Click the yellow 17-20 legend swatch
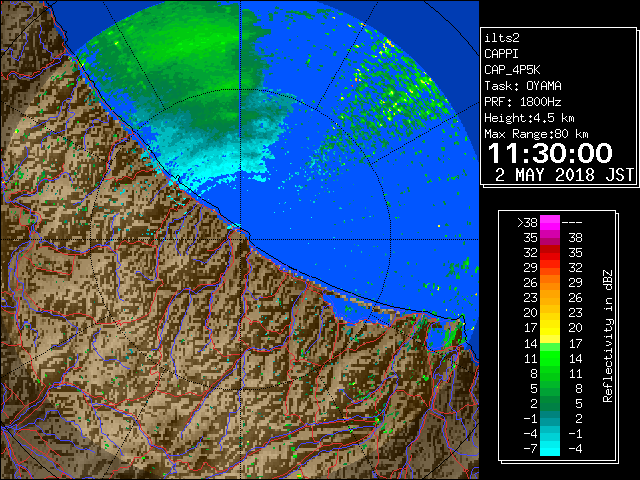Screen dimensions: 640x480 point(550,328)
